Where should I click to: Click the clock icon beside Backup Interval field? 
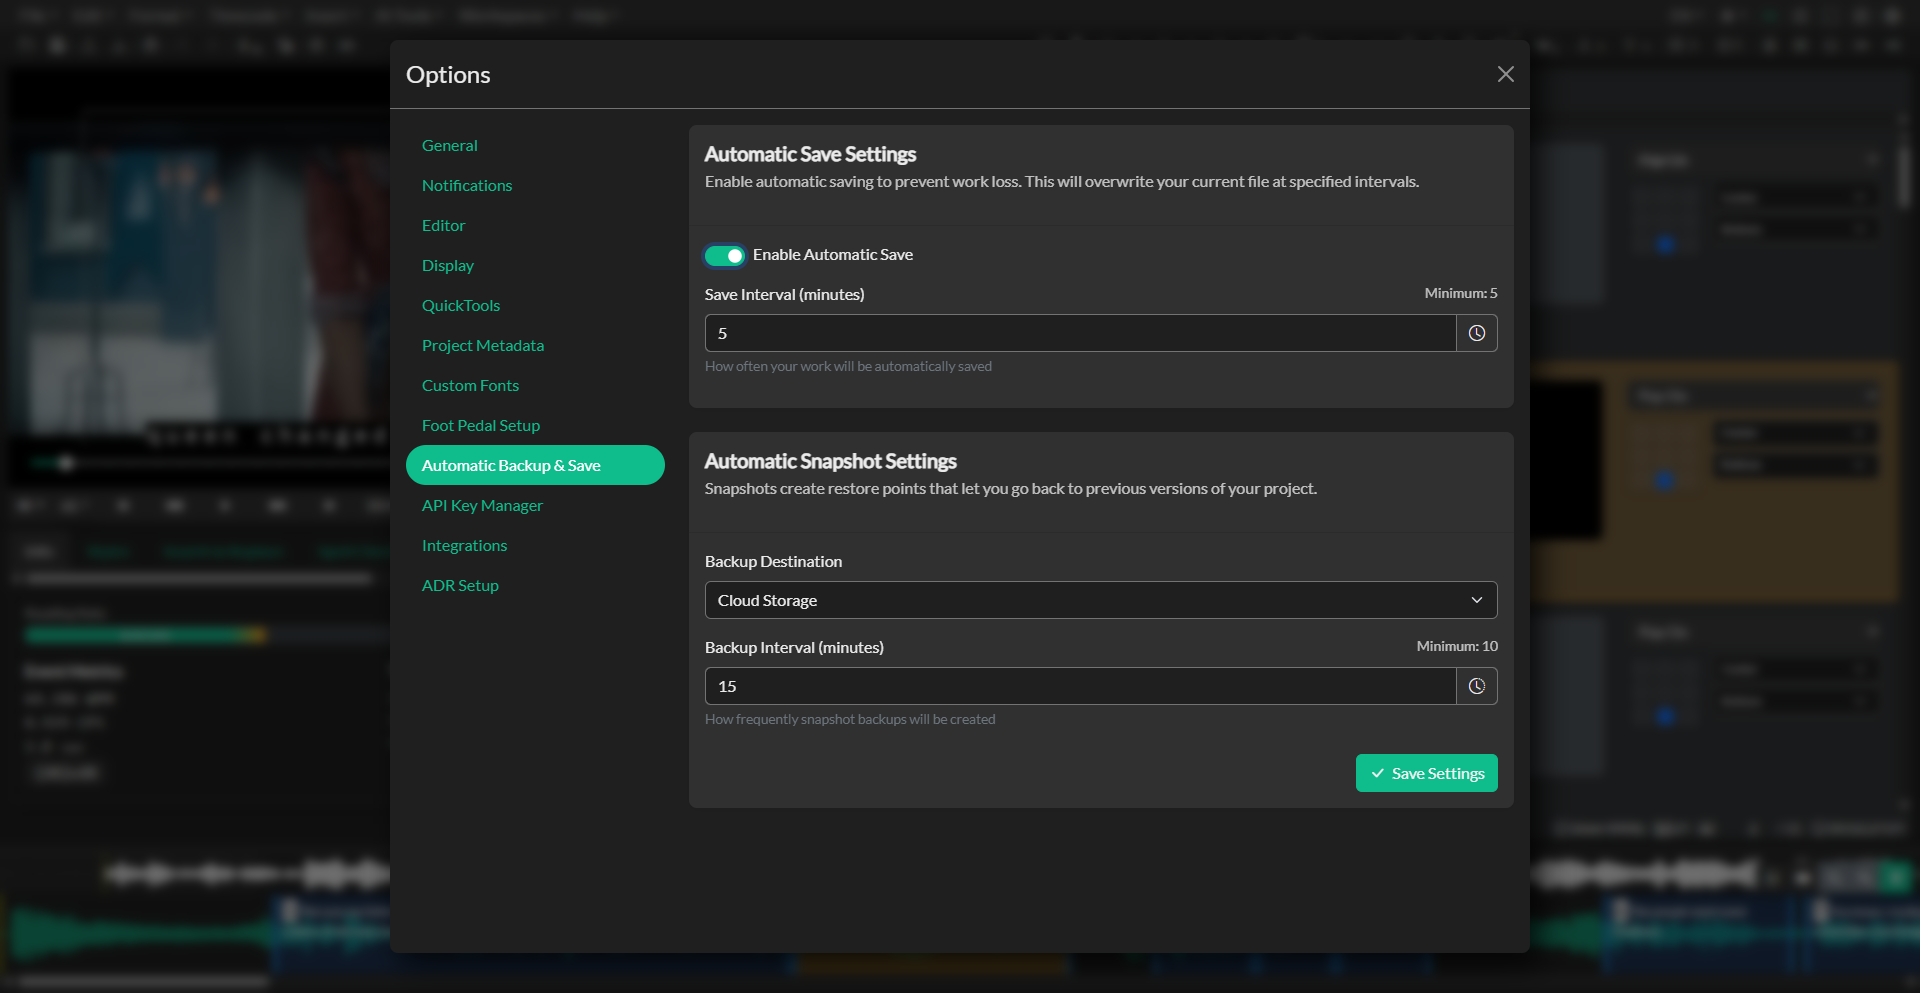point(1477,686)
